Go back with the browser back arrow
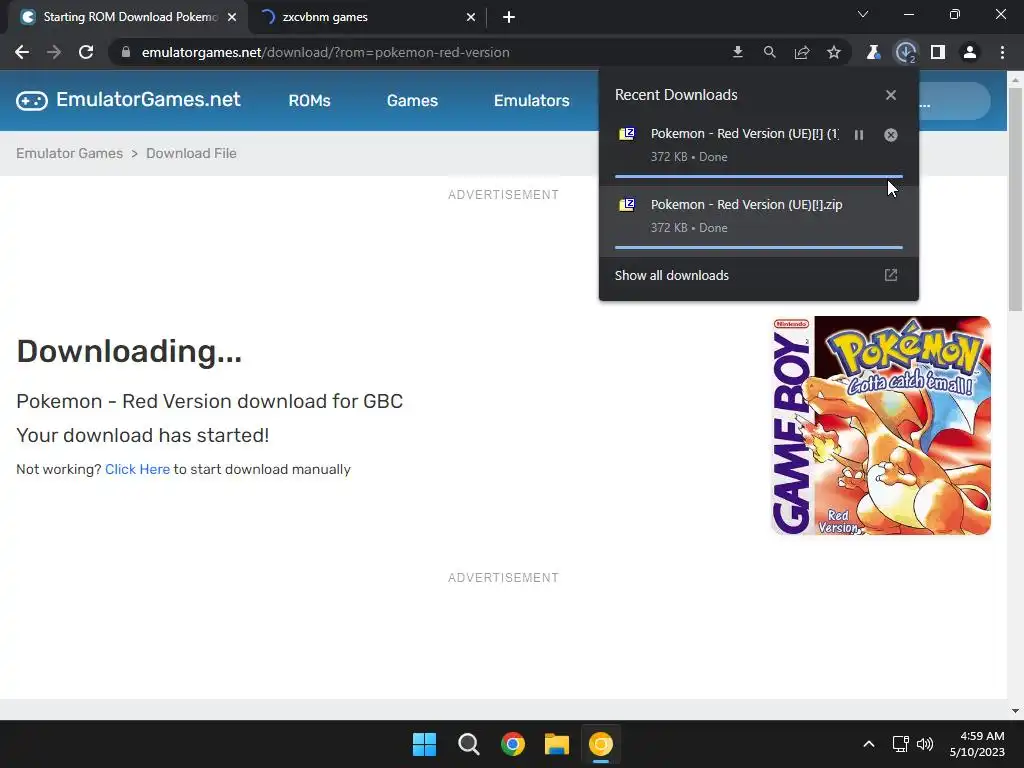The image size is (1024, 768). coord(22,52)
